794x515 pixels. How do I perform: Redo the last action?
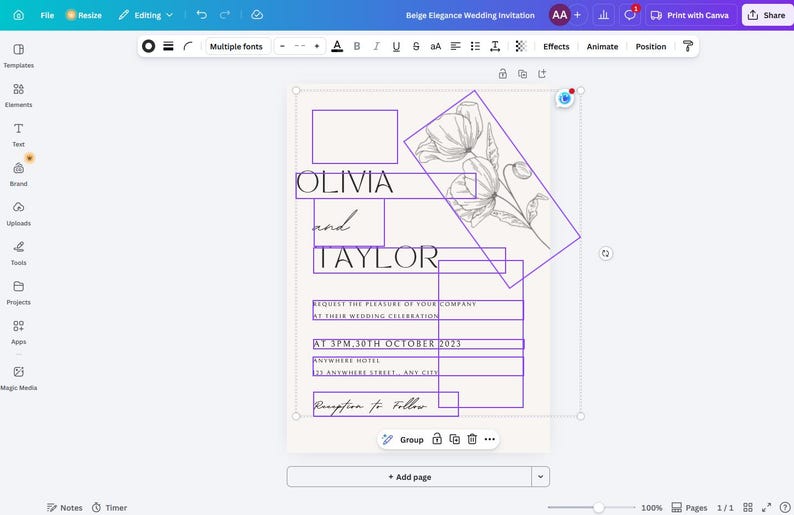pos(225,15)
